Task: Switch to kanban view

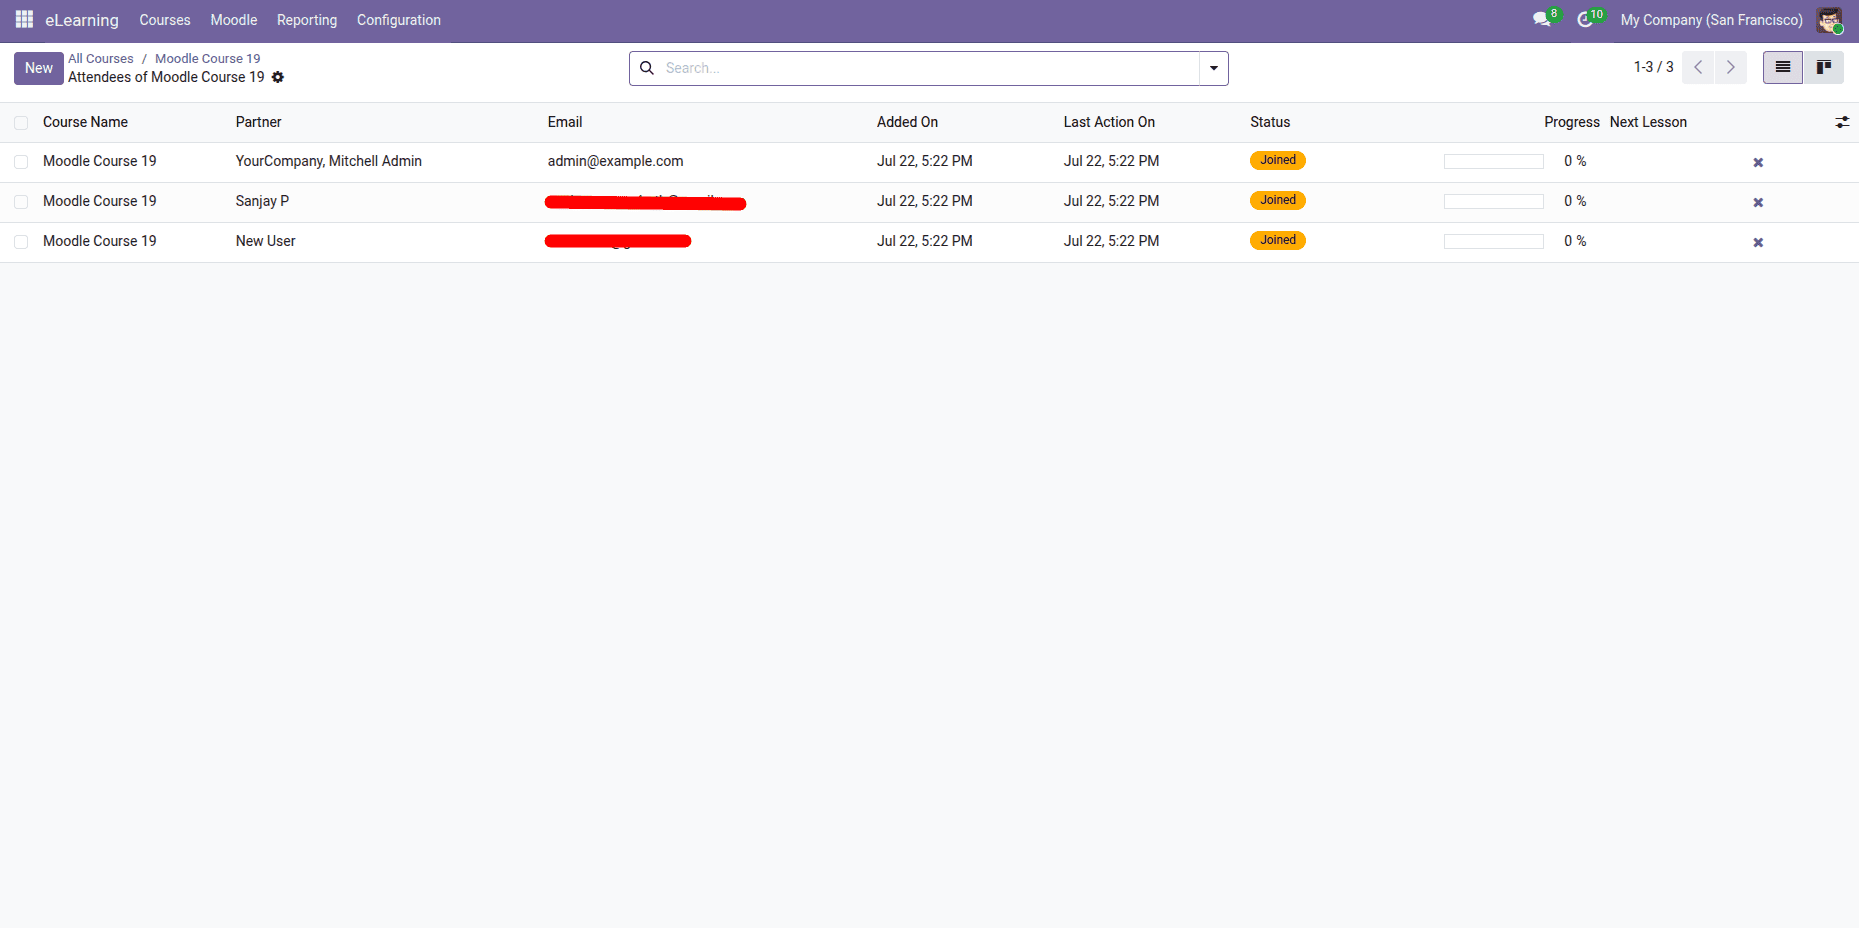Action: pyautogui.click(x=1824, y=68)
